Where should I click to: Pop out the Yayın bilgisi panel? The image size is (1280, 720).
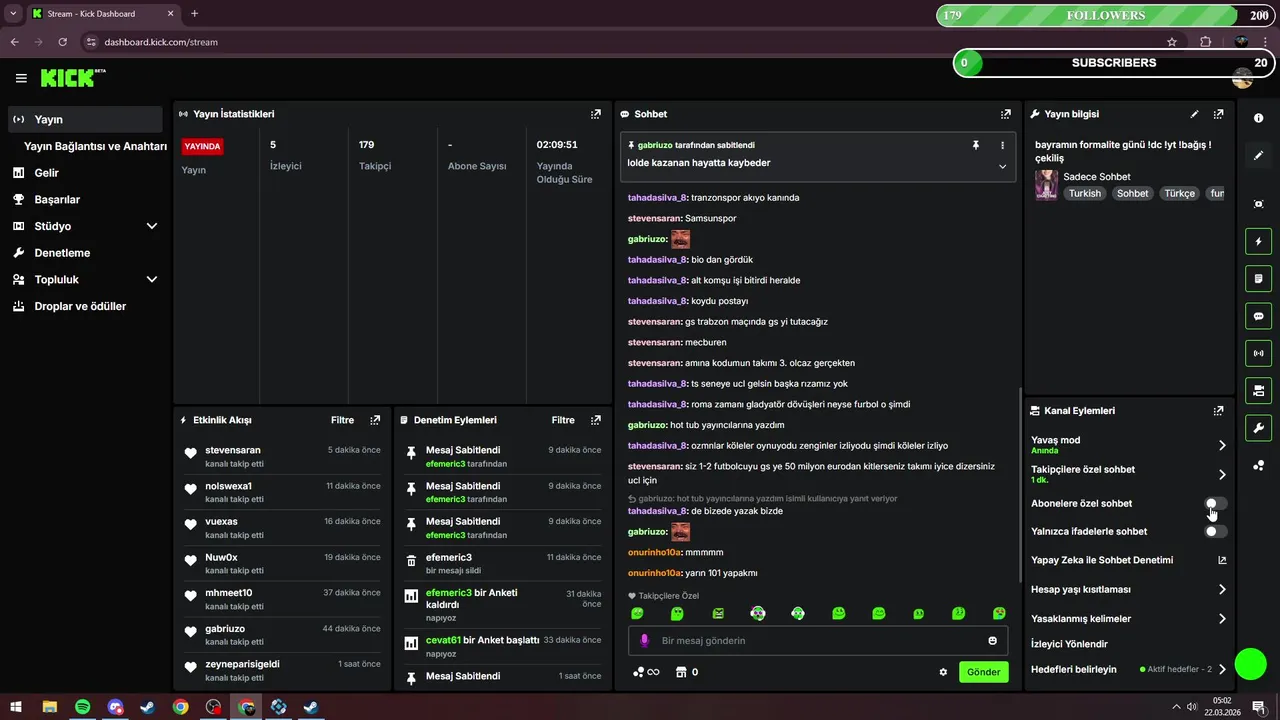(1218, 114)
